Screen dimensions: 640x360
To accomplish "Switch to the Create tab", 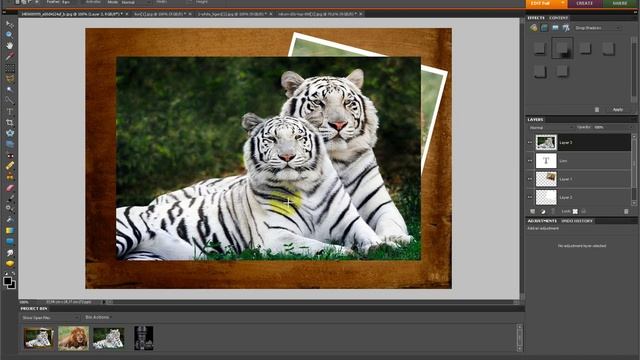I will 584,3.
